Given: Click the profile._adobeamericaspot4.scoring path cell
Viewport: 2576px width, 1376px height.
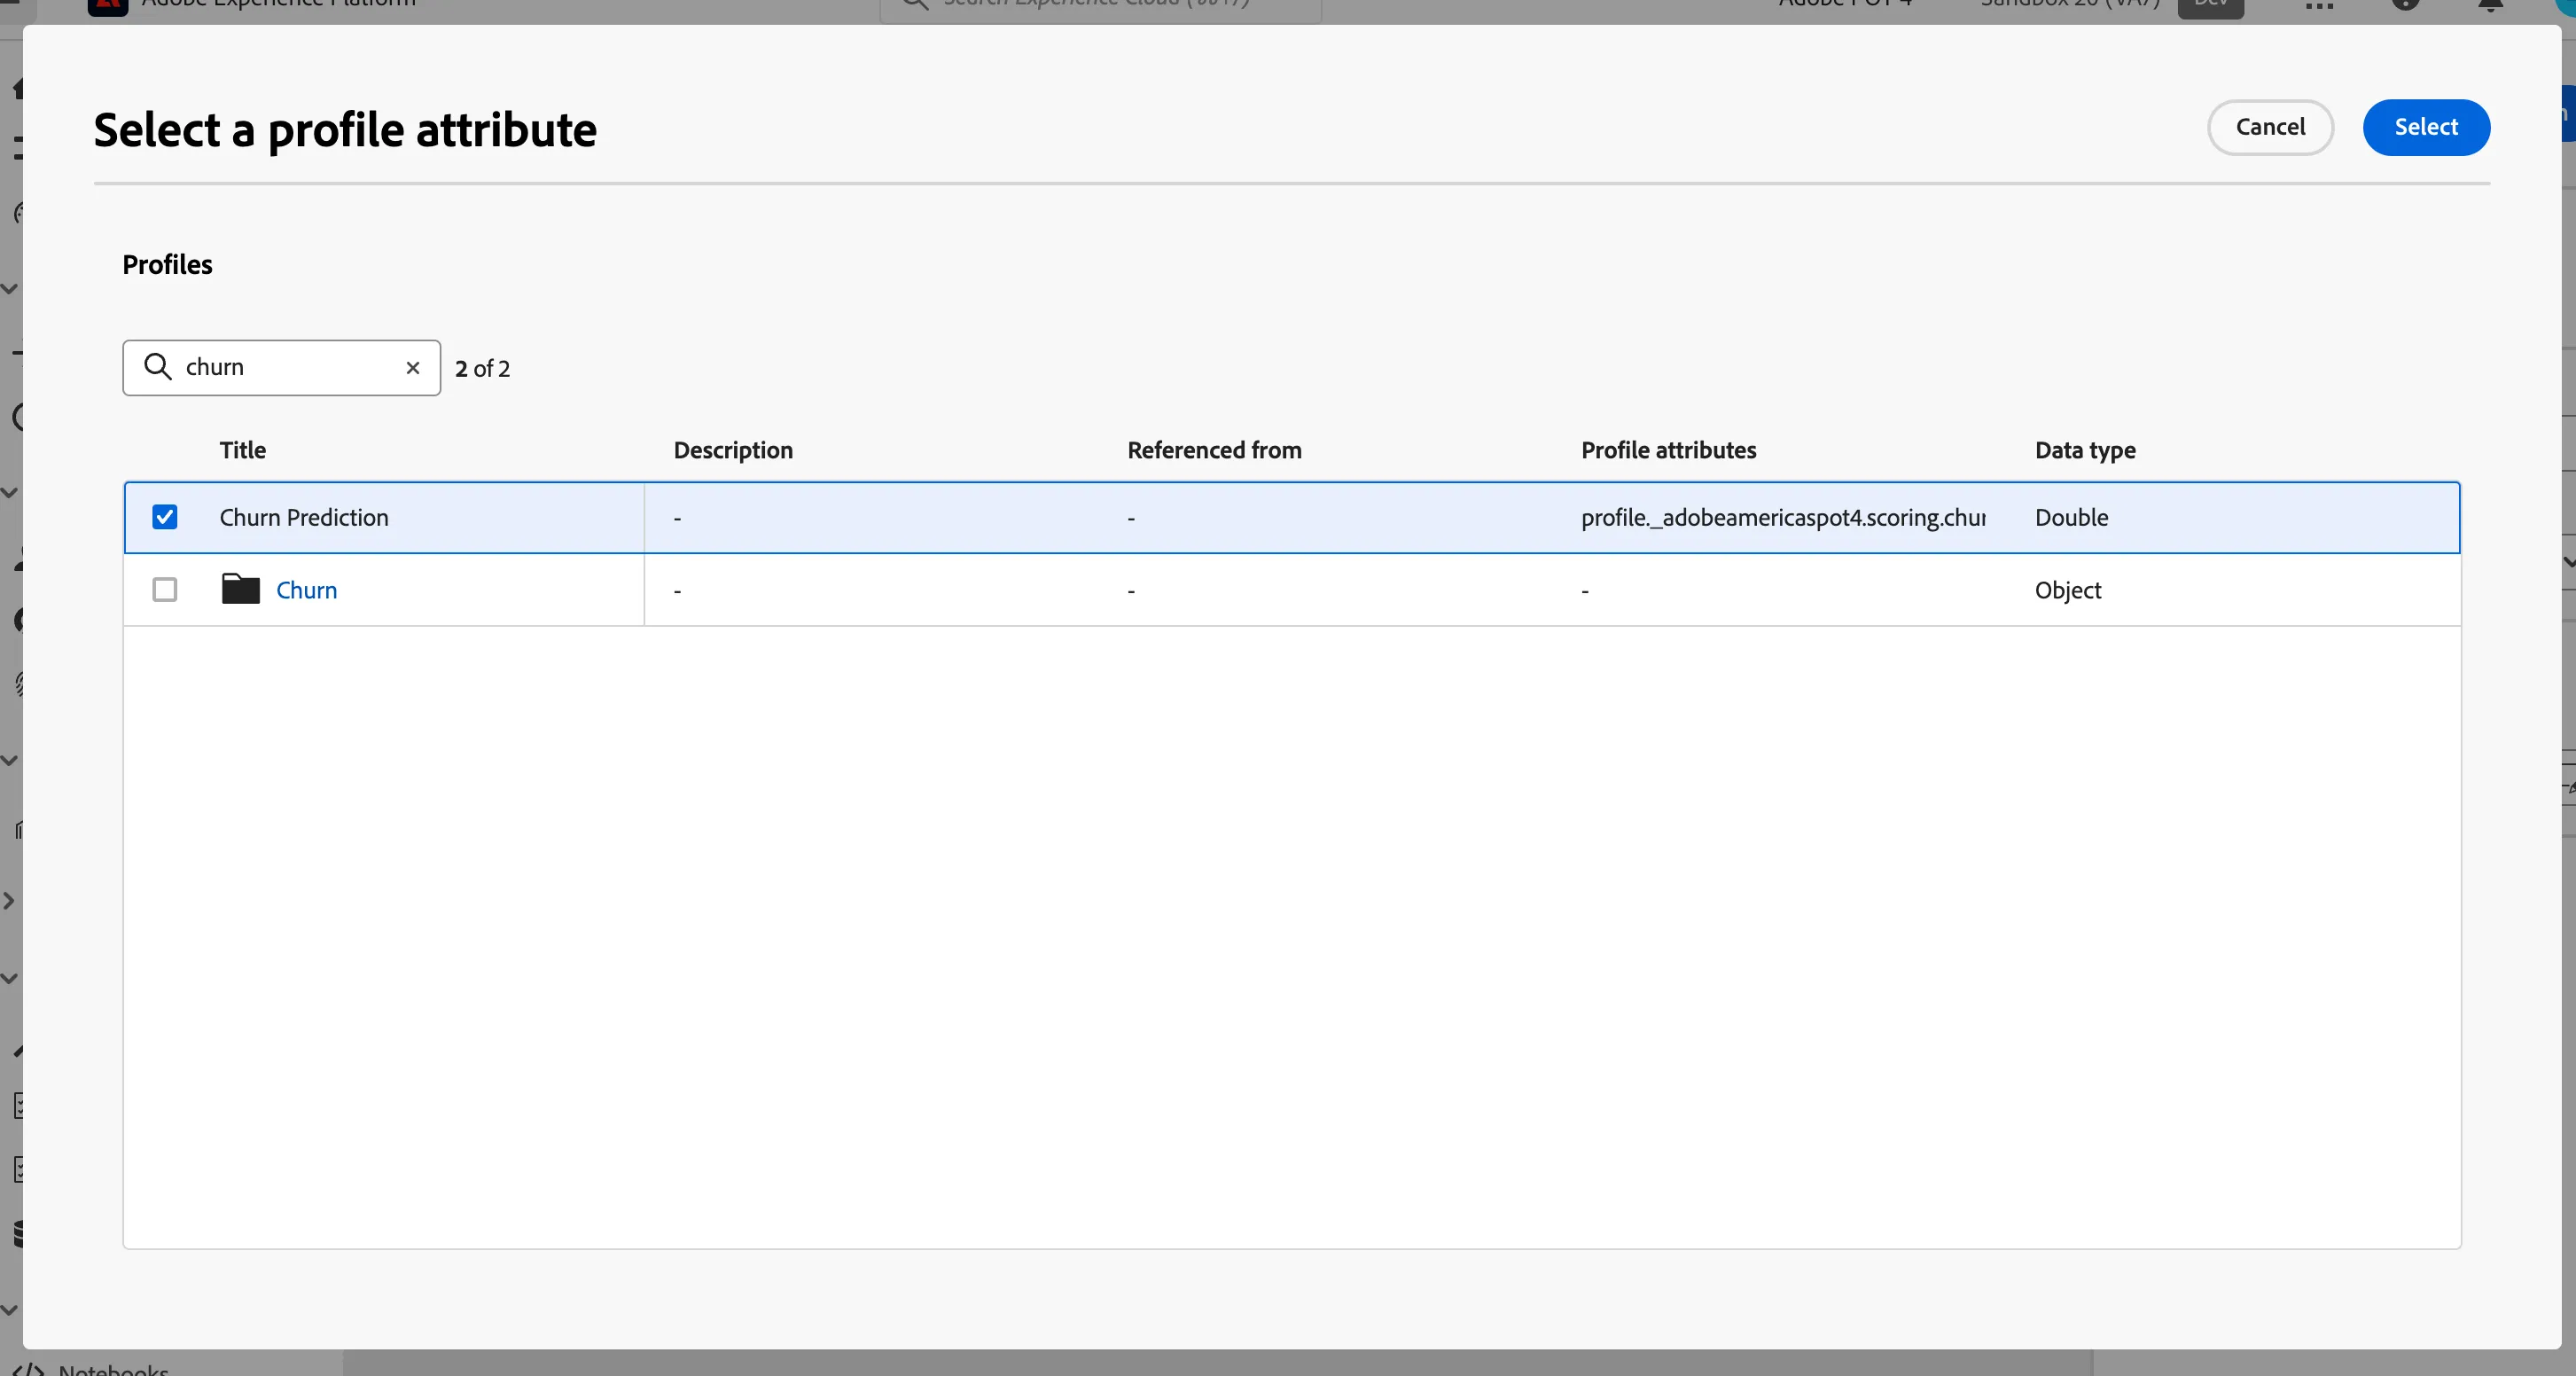Looking at the screenshot, I should pyautogui.click(x=1783, y=517).
